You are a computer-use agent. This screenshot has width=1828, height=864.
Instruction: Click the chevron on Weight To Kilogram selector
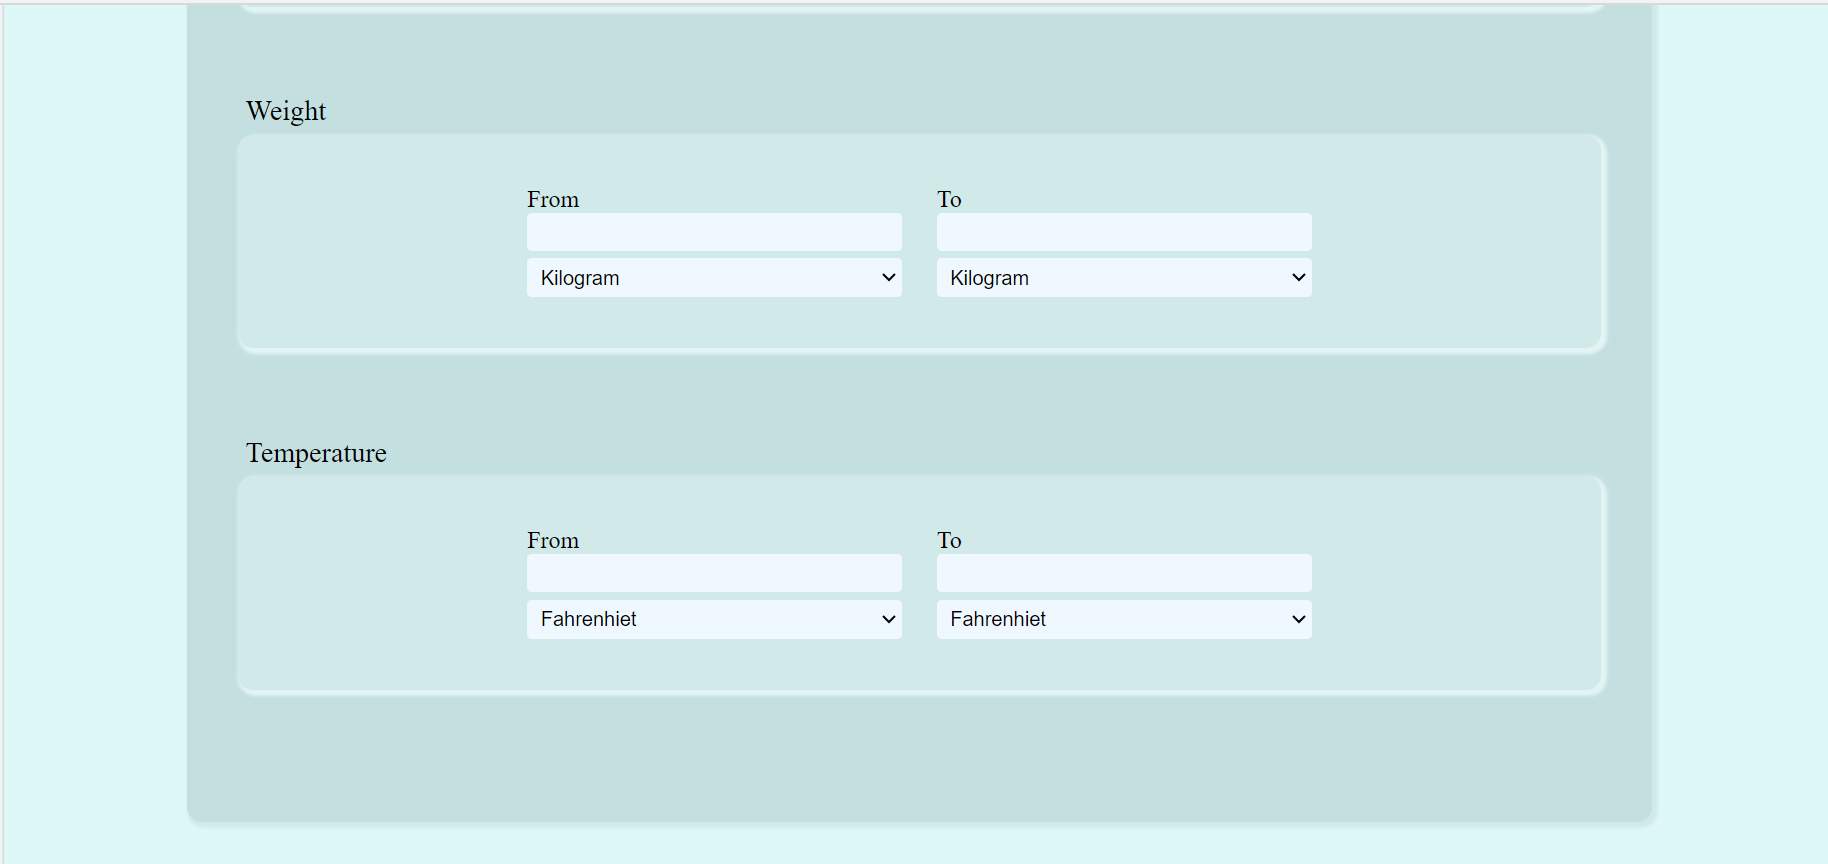click(x=1298, y=277)
